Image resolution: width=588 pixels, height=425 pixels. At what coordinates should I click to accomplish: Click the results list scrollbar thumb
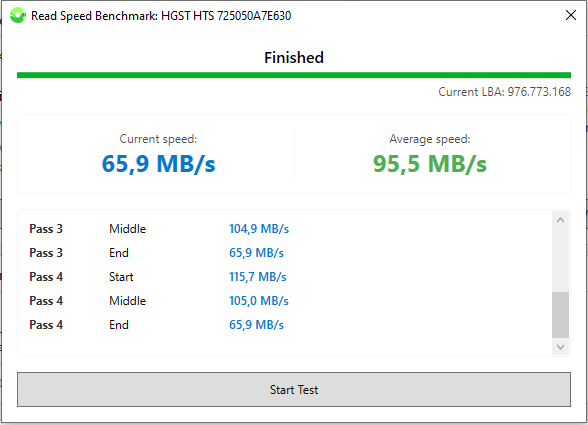[x=560, y=315]
